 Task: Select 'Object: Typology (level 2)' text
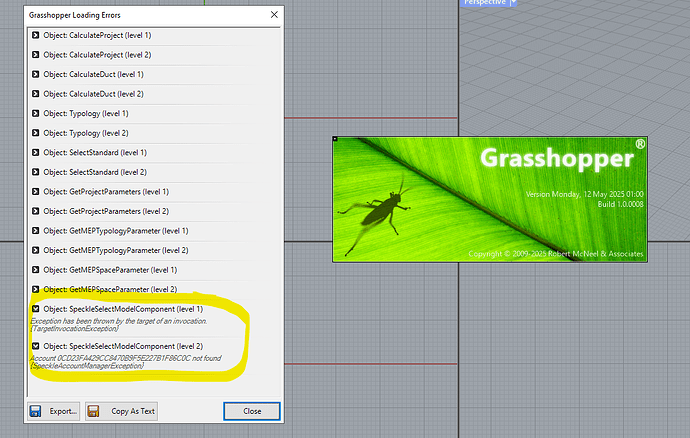point(86,133)
